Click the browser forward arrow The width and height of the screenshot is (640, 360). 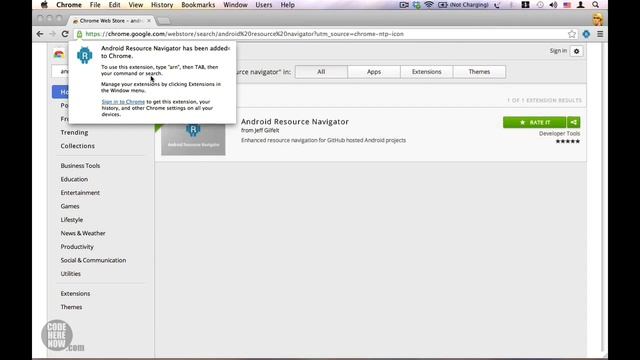[52, 34]
